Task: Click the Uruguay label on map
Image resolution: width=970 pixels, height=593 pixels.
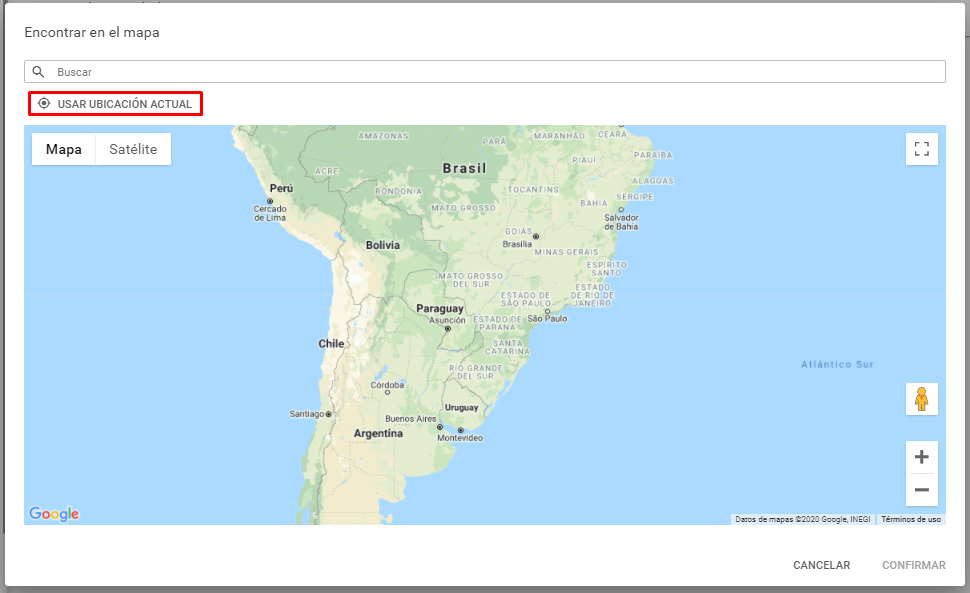Action: (461, 407)
